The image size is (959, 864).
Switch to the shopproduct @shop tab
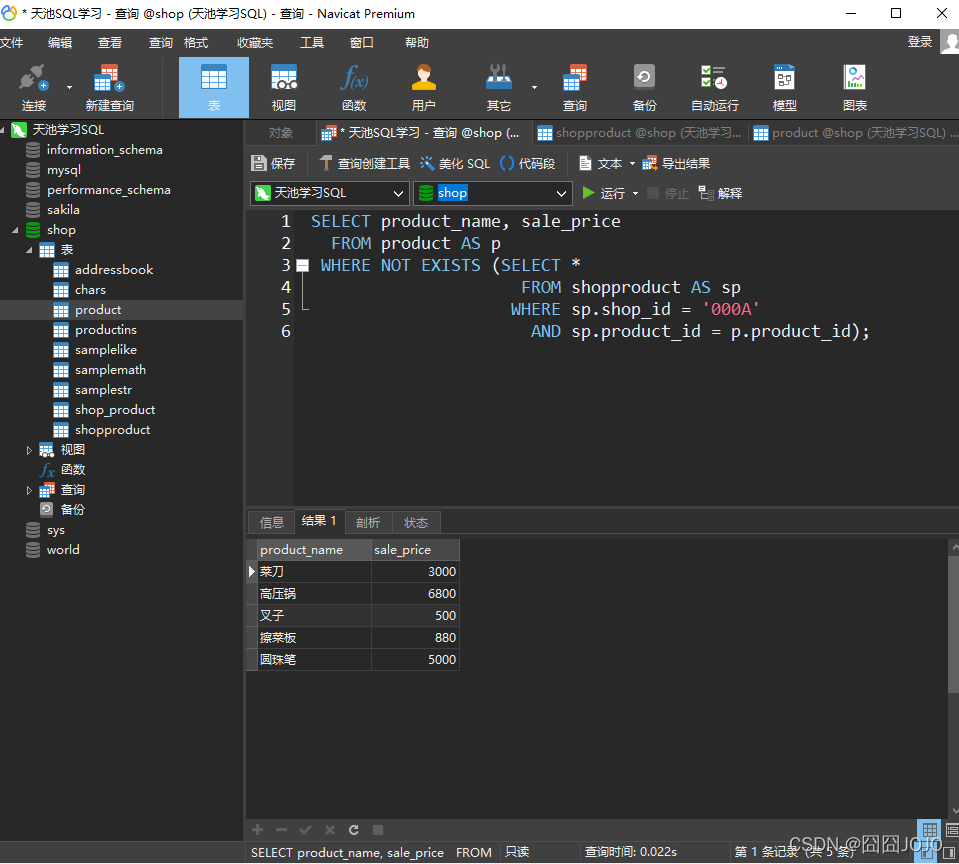639,133
